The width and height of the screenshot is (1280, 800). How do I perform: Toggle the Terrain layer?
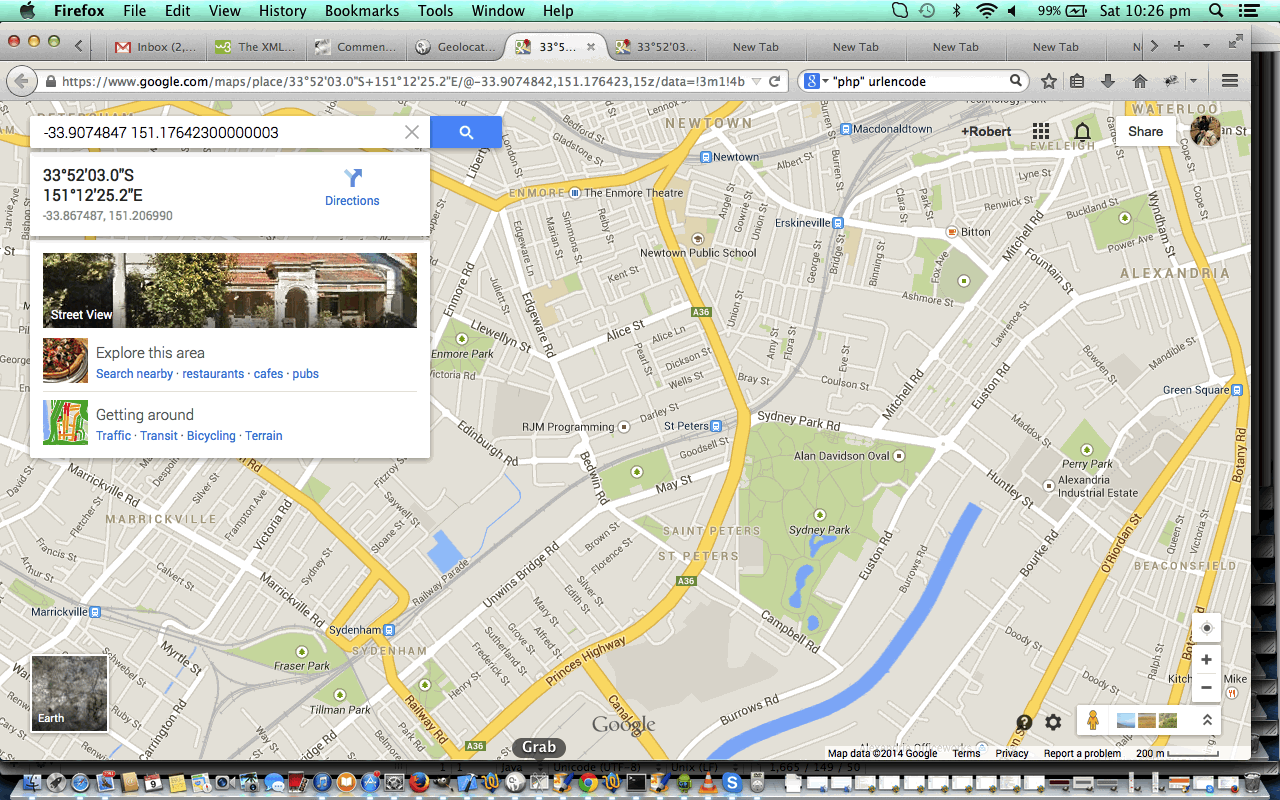(264, 436)
